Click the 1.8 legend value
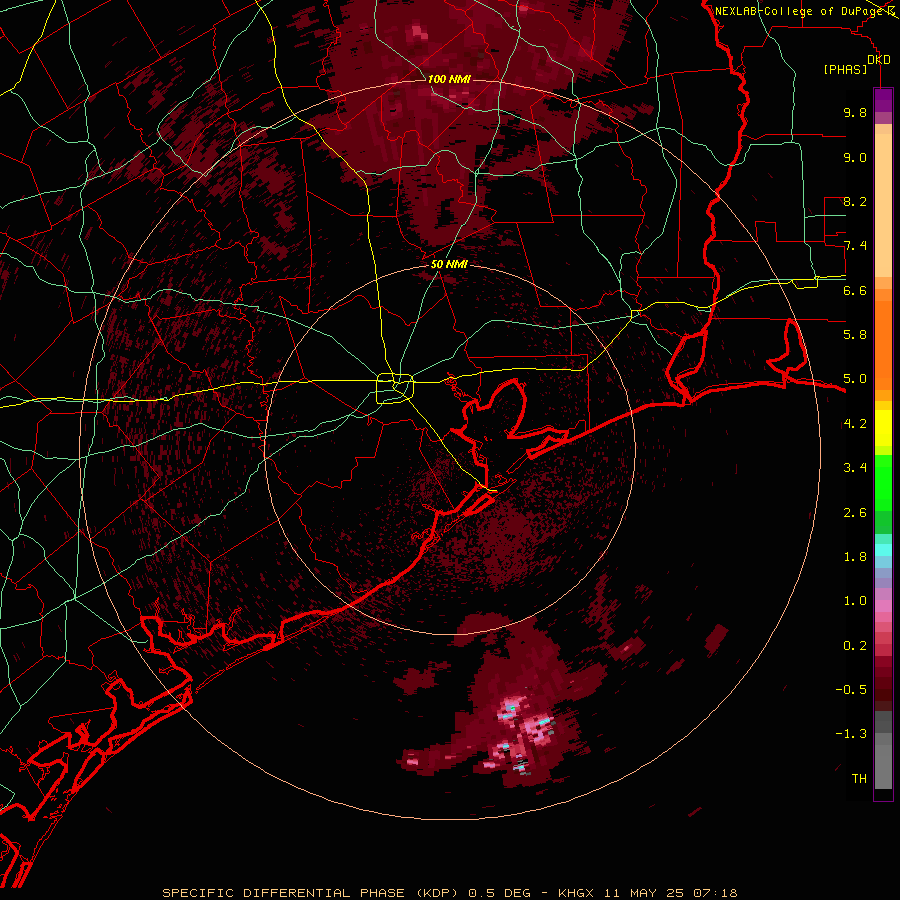This screenshot has width=900, height=900. pyautogui.click(x=855, y=557)
